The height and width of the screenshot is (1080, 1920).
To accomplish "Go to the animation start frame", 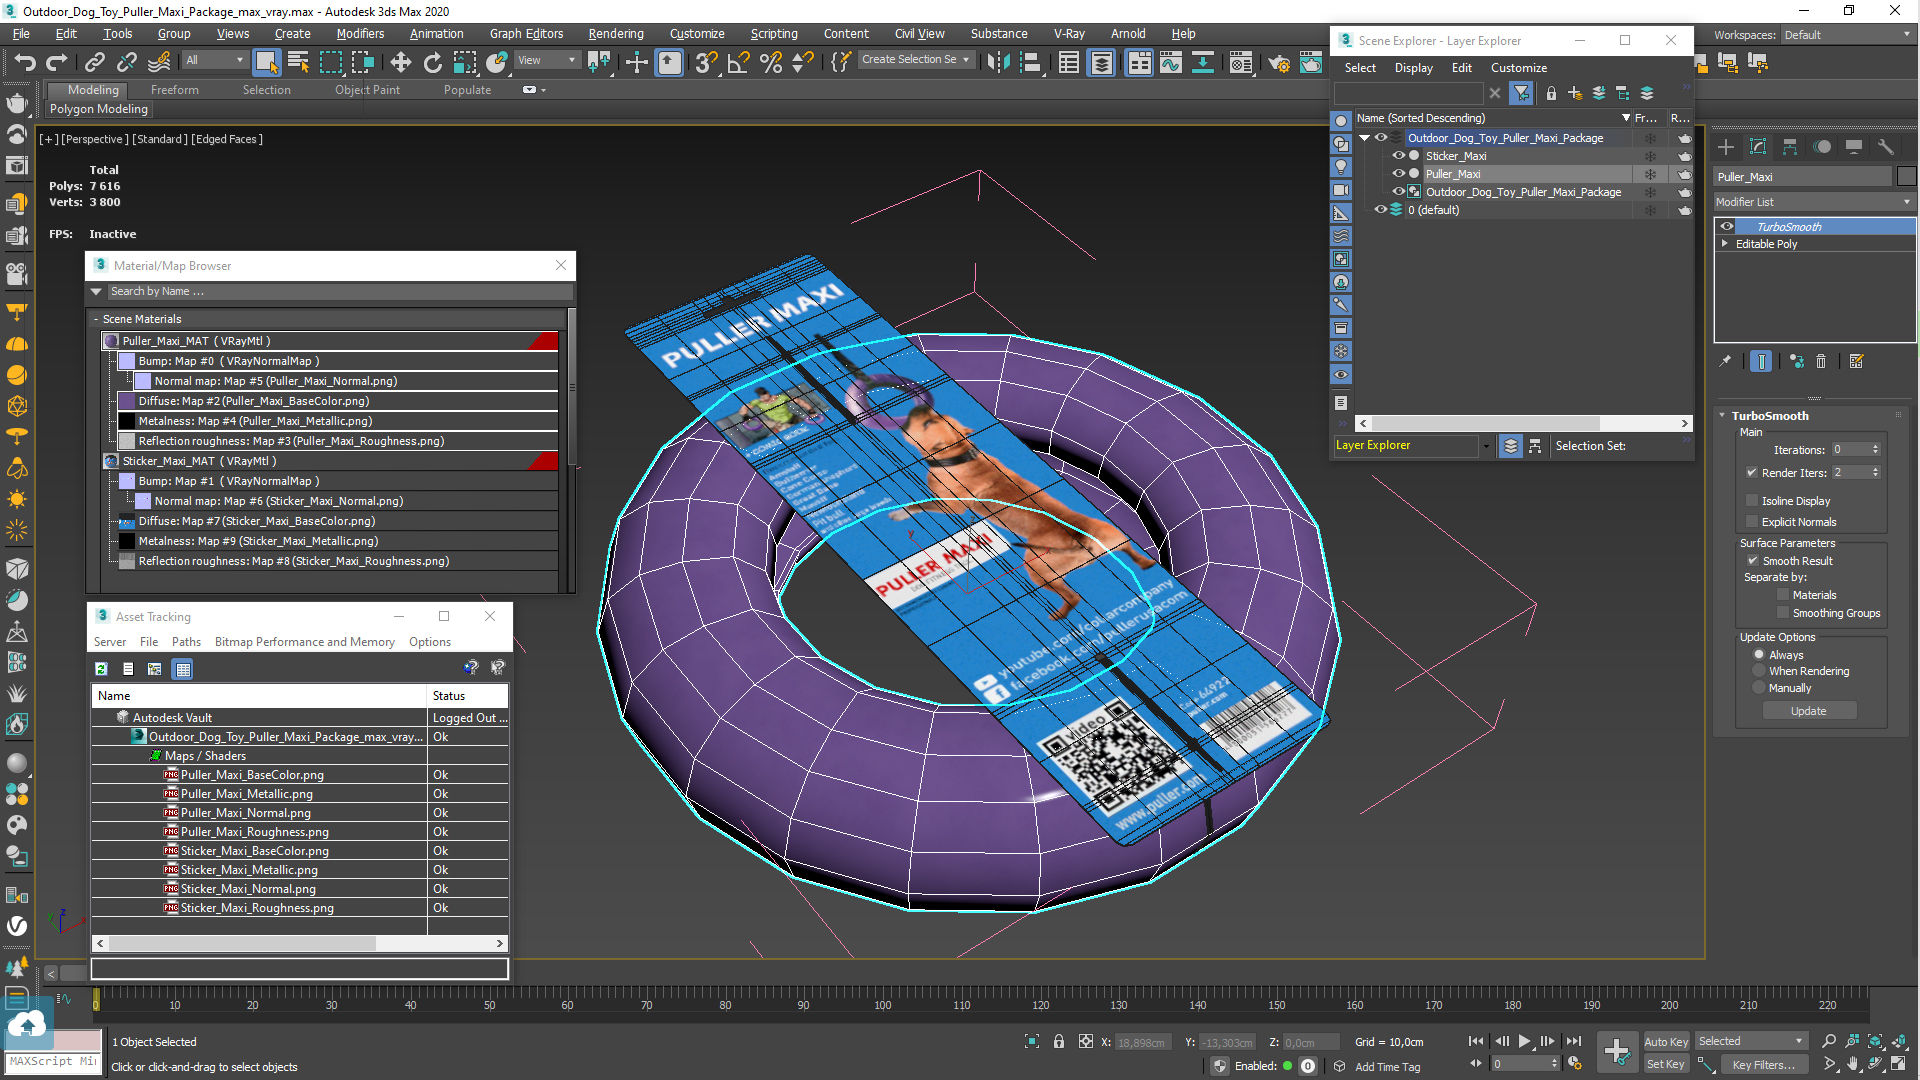I will coord(1476,1041).
